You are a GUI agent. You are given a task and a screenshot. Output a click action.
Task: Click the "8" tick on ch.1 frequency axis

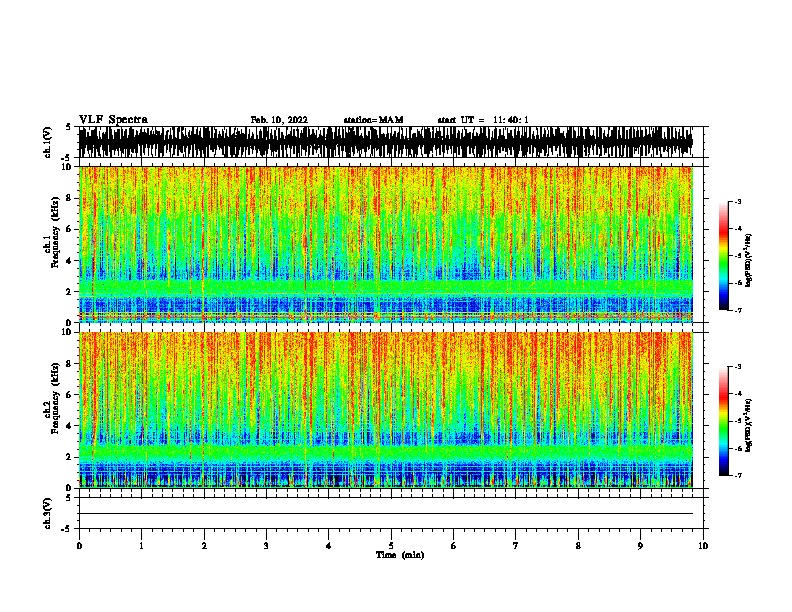(70, 198)
